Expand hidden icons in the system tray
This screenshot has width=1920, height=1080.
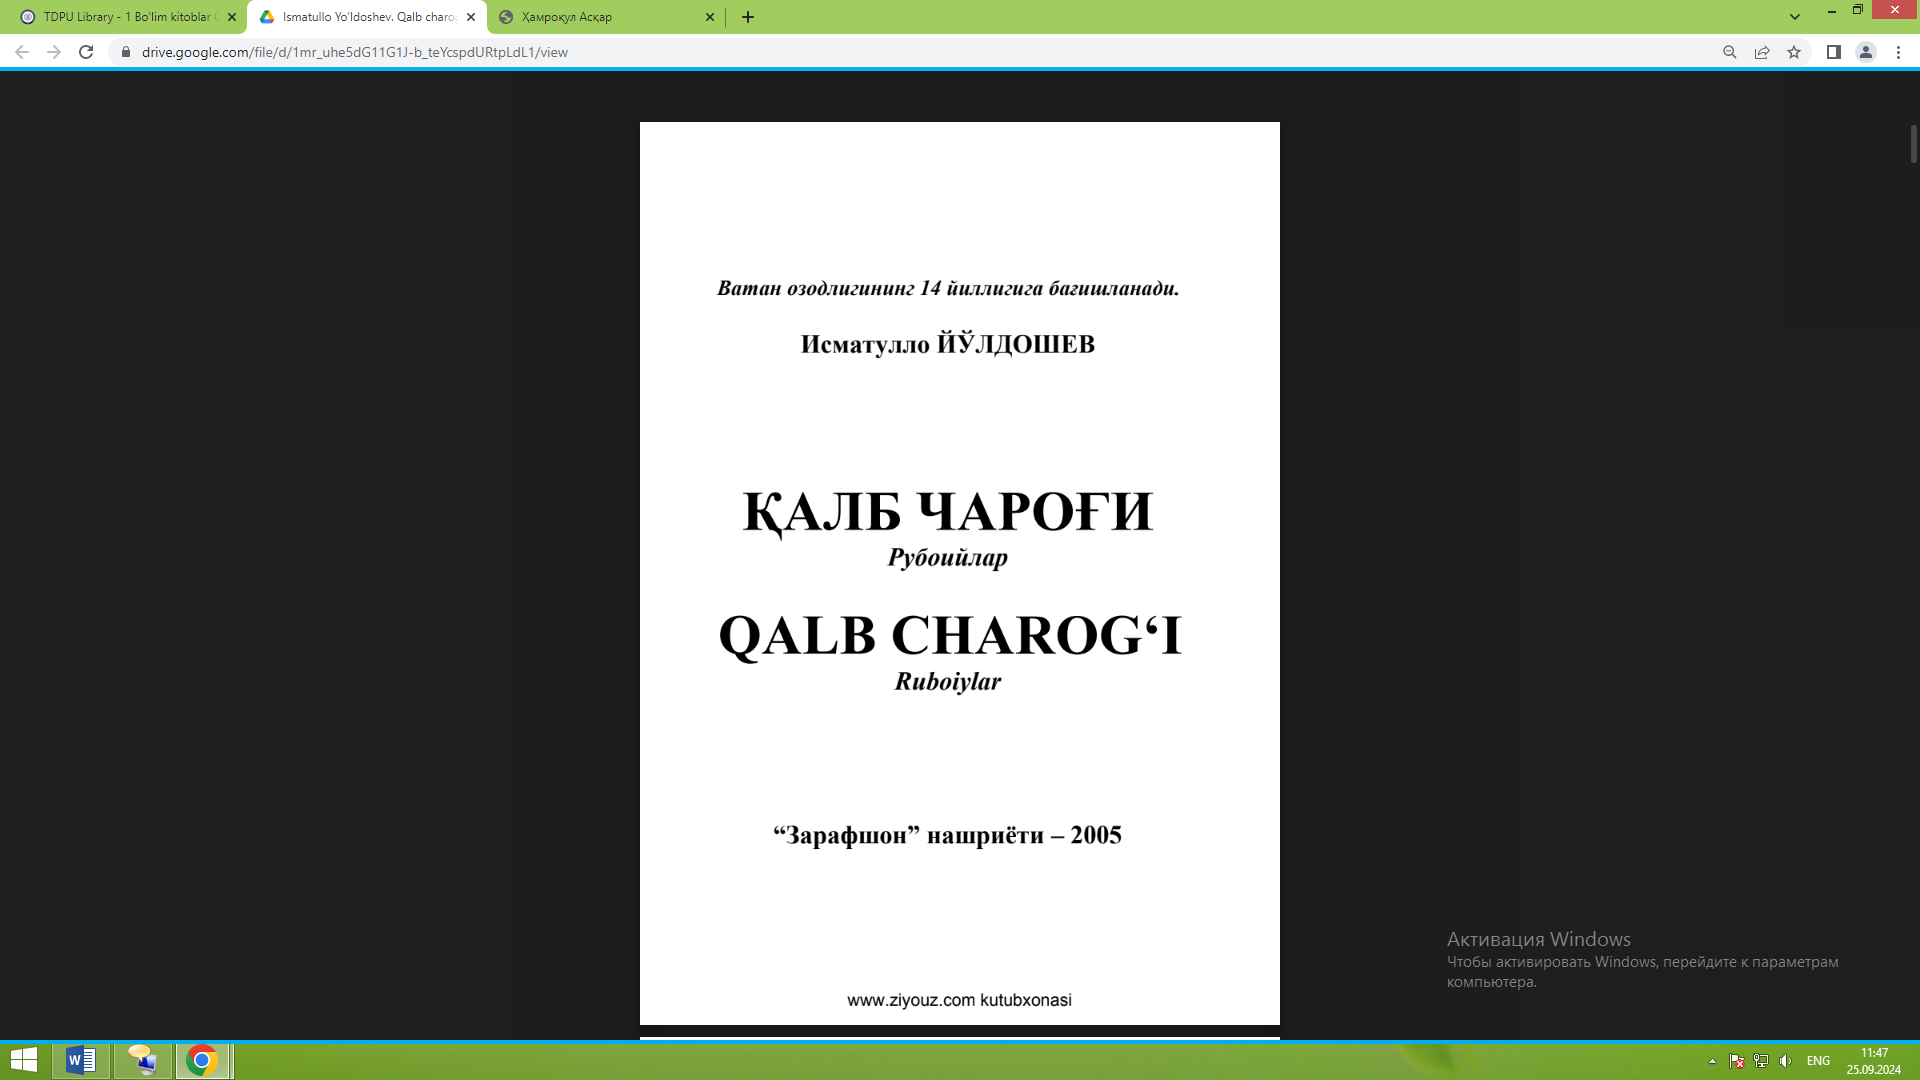point(1713,1061)
